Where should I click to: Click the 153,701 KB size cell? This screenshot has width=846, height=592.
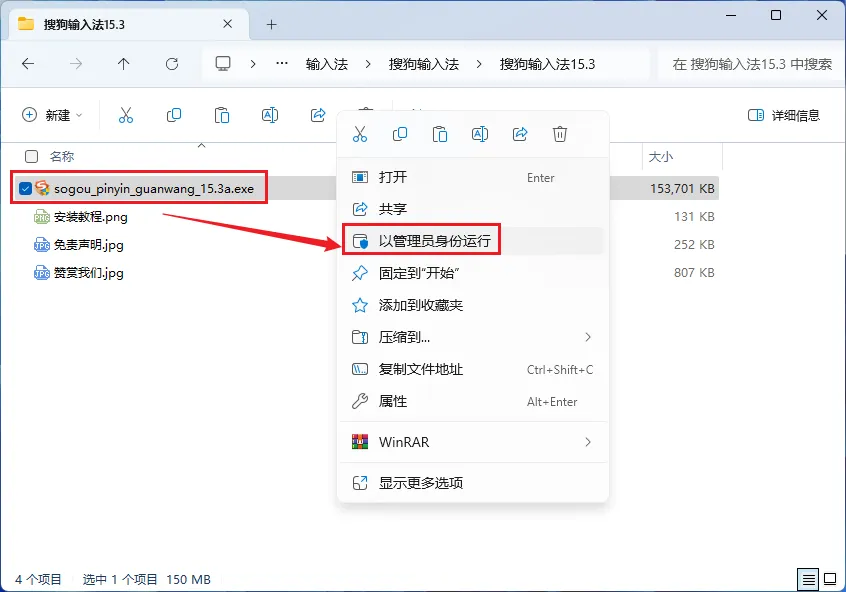click(682, 188)
